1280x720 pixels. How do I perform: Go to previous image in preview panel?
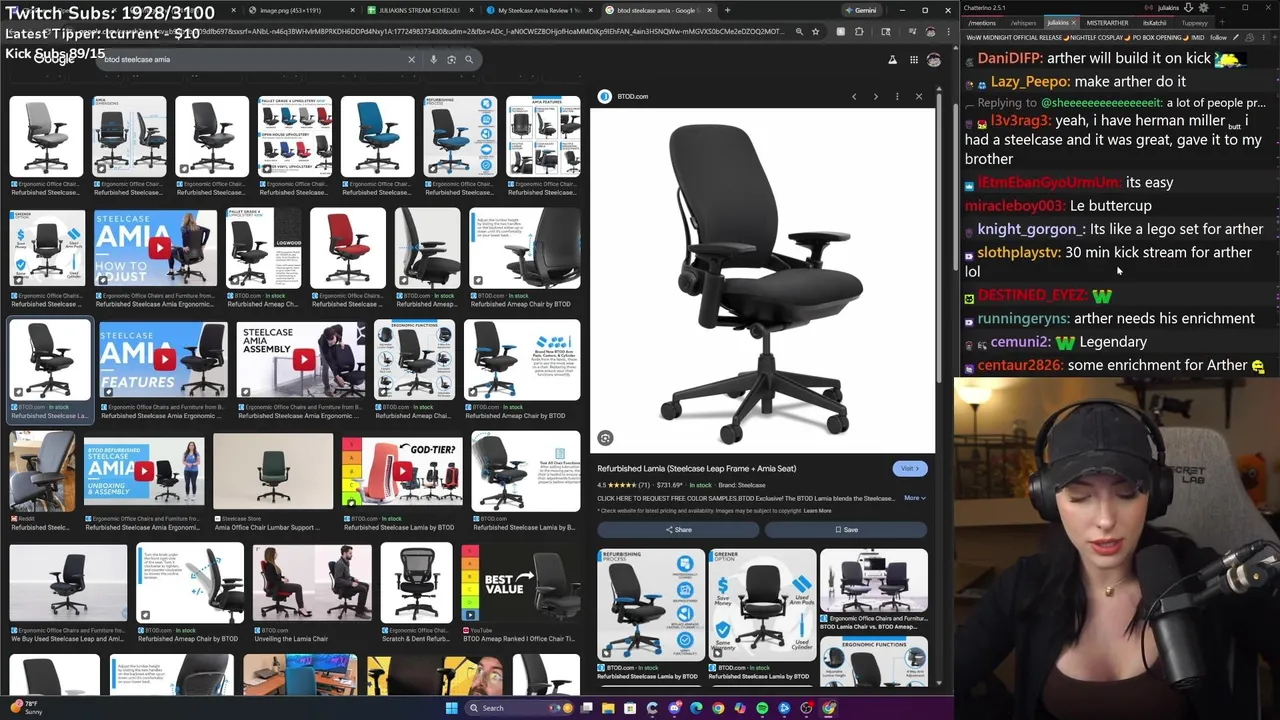pos(854,97)
